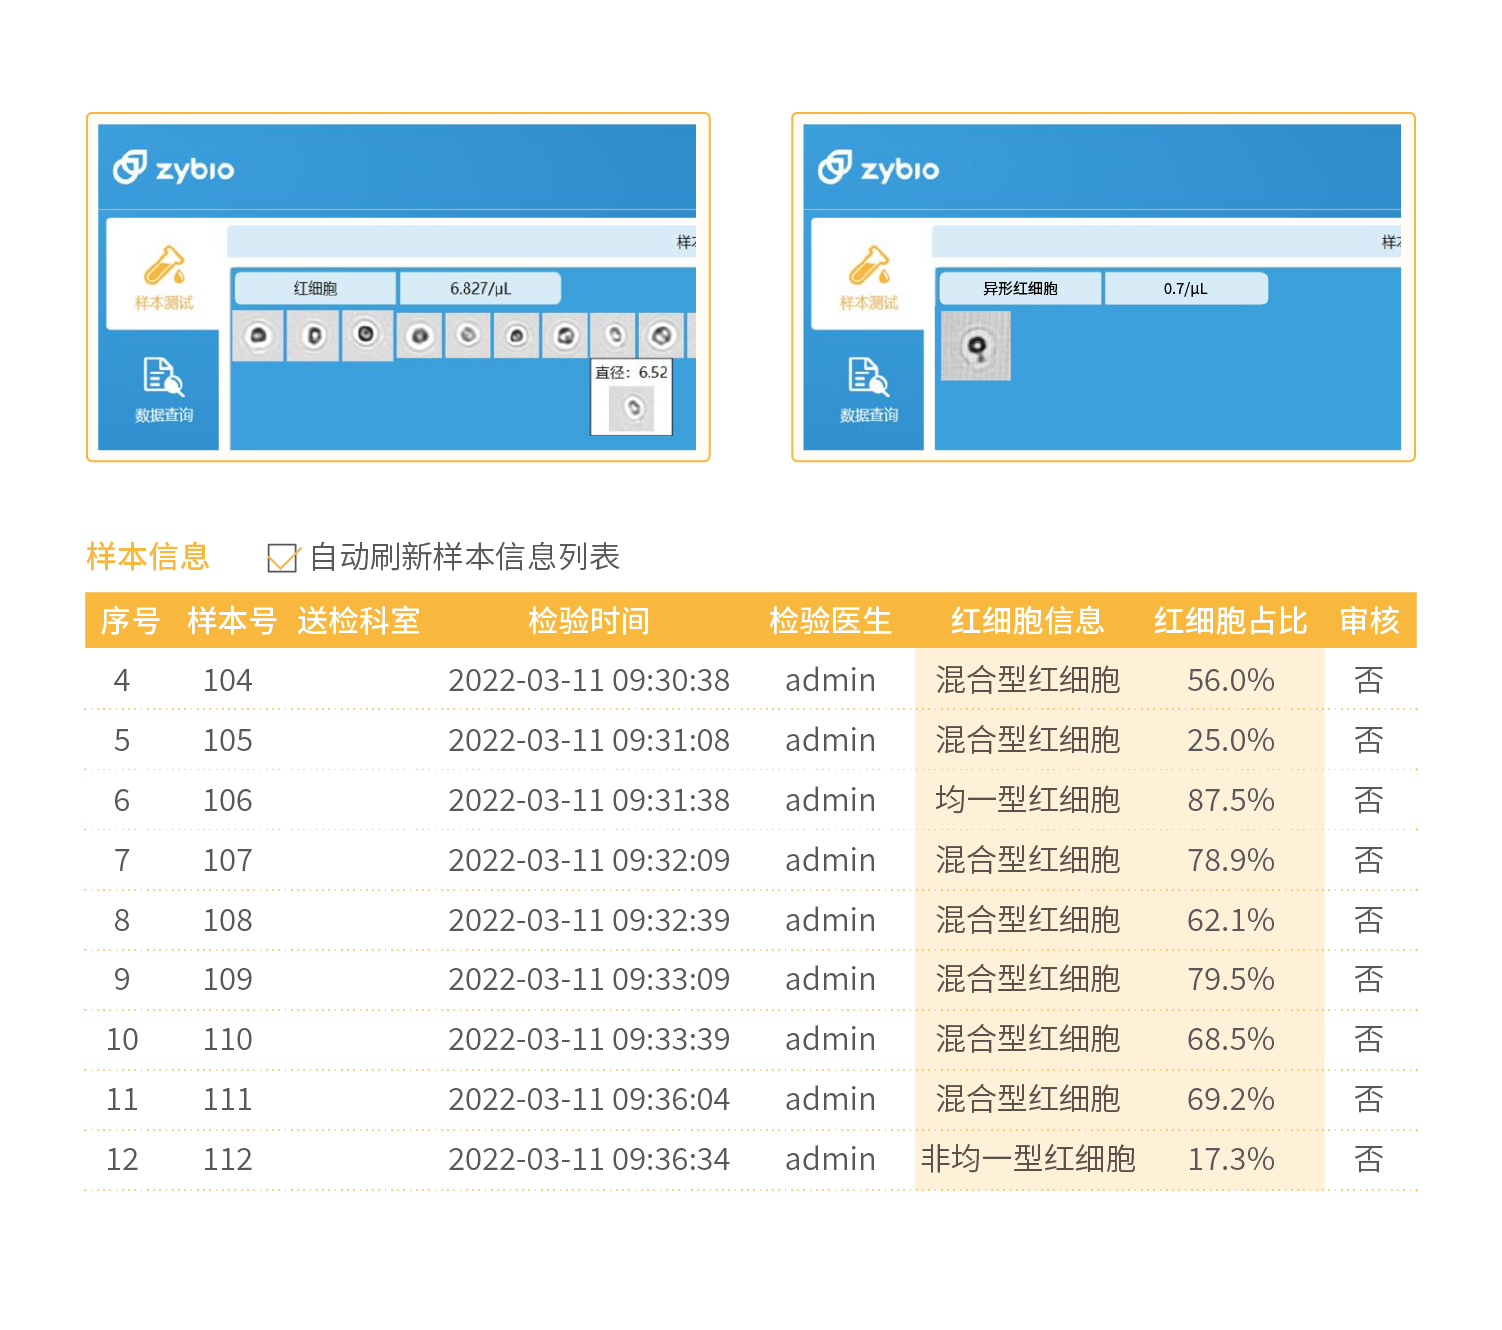Select row with sample number 112

(228, 1159)
